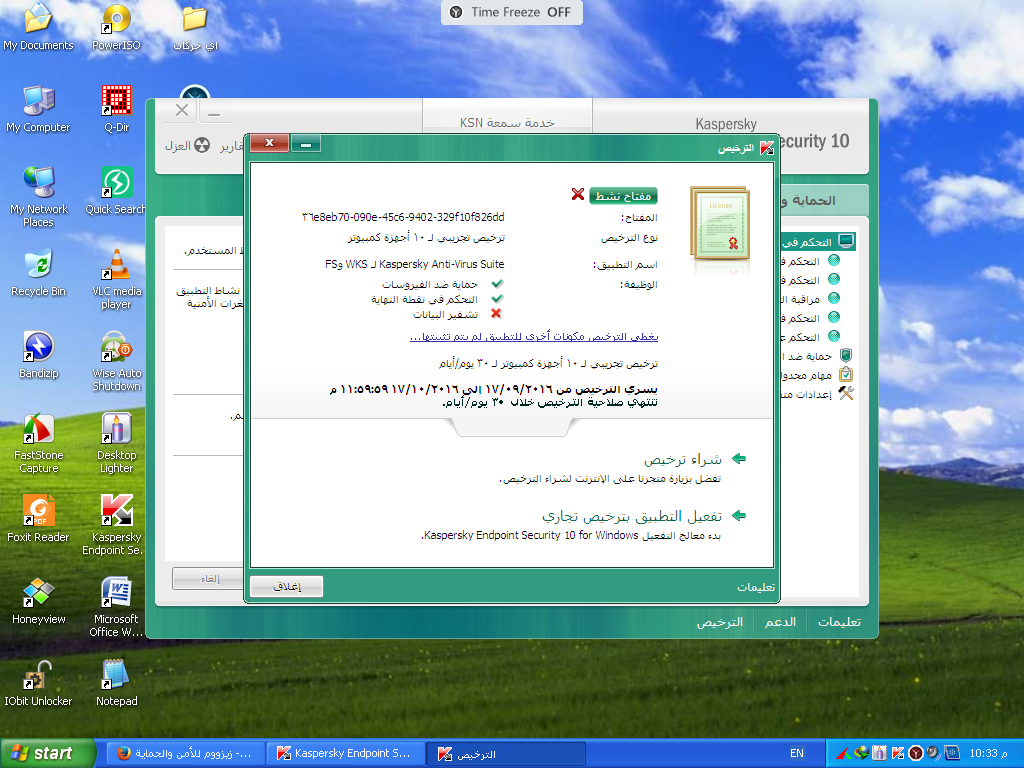Click the license key GUID text
This screenshot has width=1024, height=768.
pyautogui.click(x=403, y=217)
